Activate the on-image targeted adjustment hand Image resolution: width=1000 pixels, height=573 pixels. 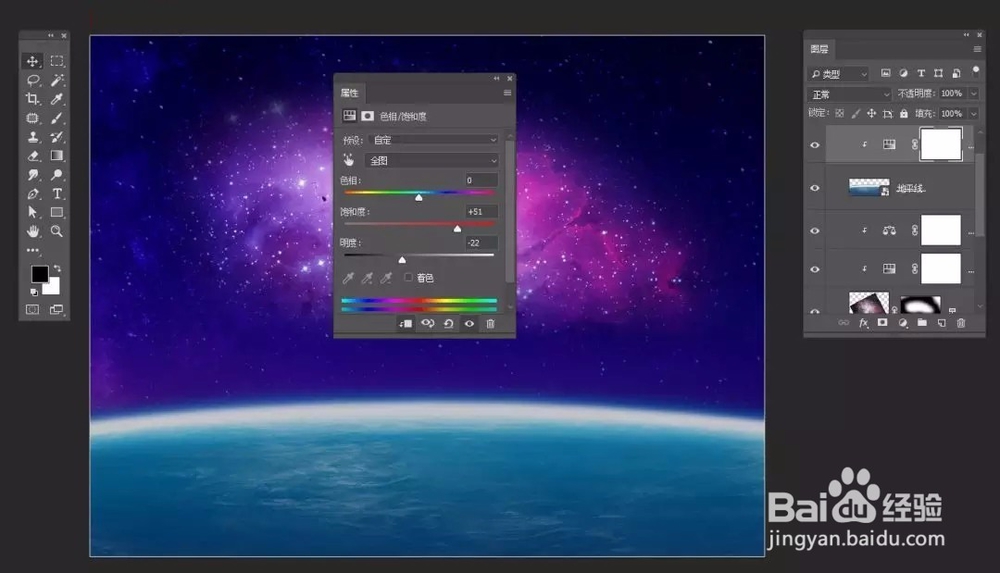348,160
